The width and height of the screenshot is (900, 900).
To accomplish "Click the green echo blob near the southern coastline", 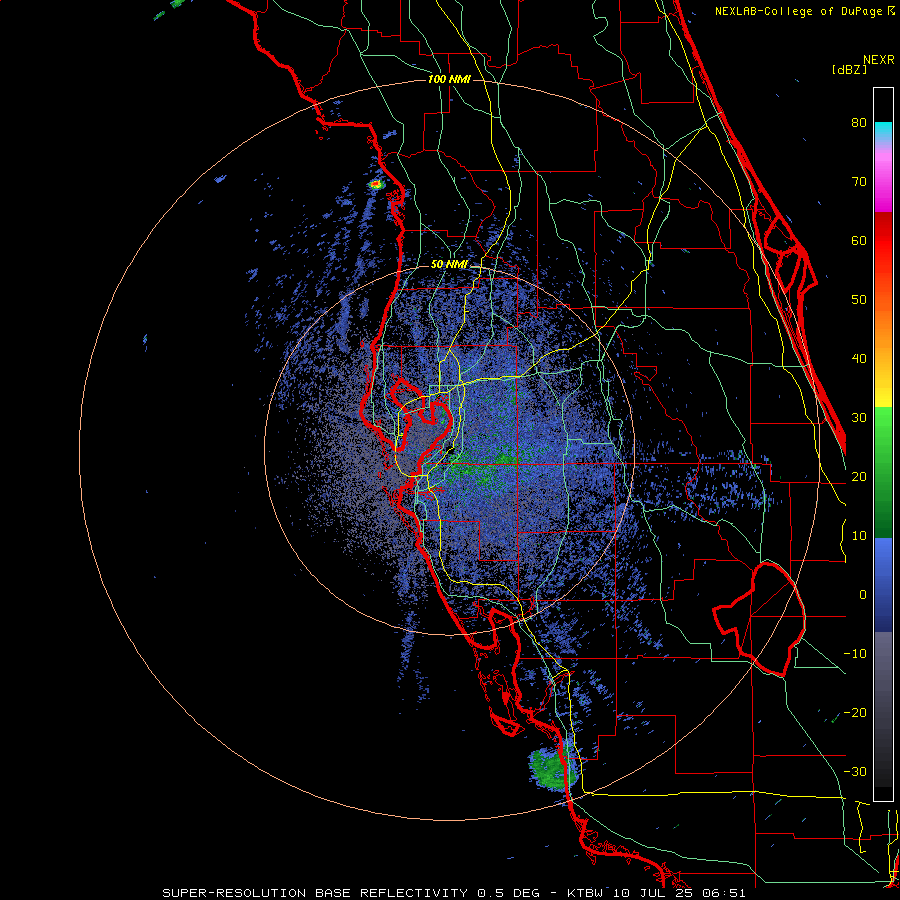I will pos(552,768).
